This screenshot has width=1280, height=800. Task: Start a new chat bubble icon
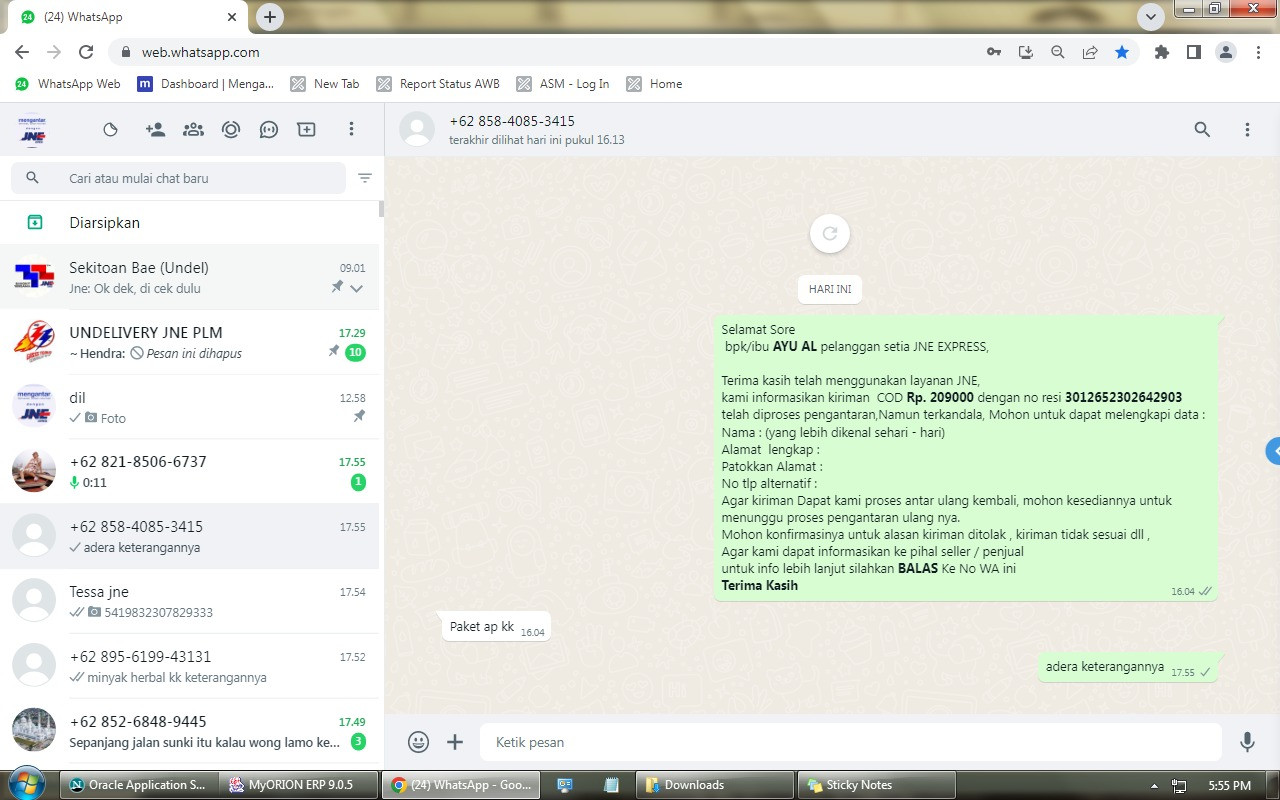tap(268, 129)
